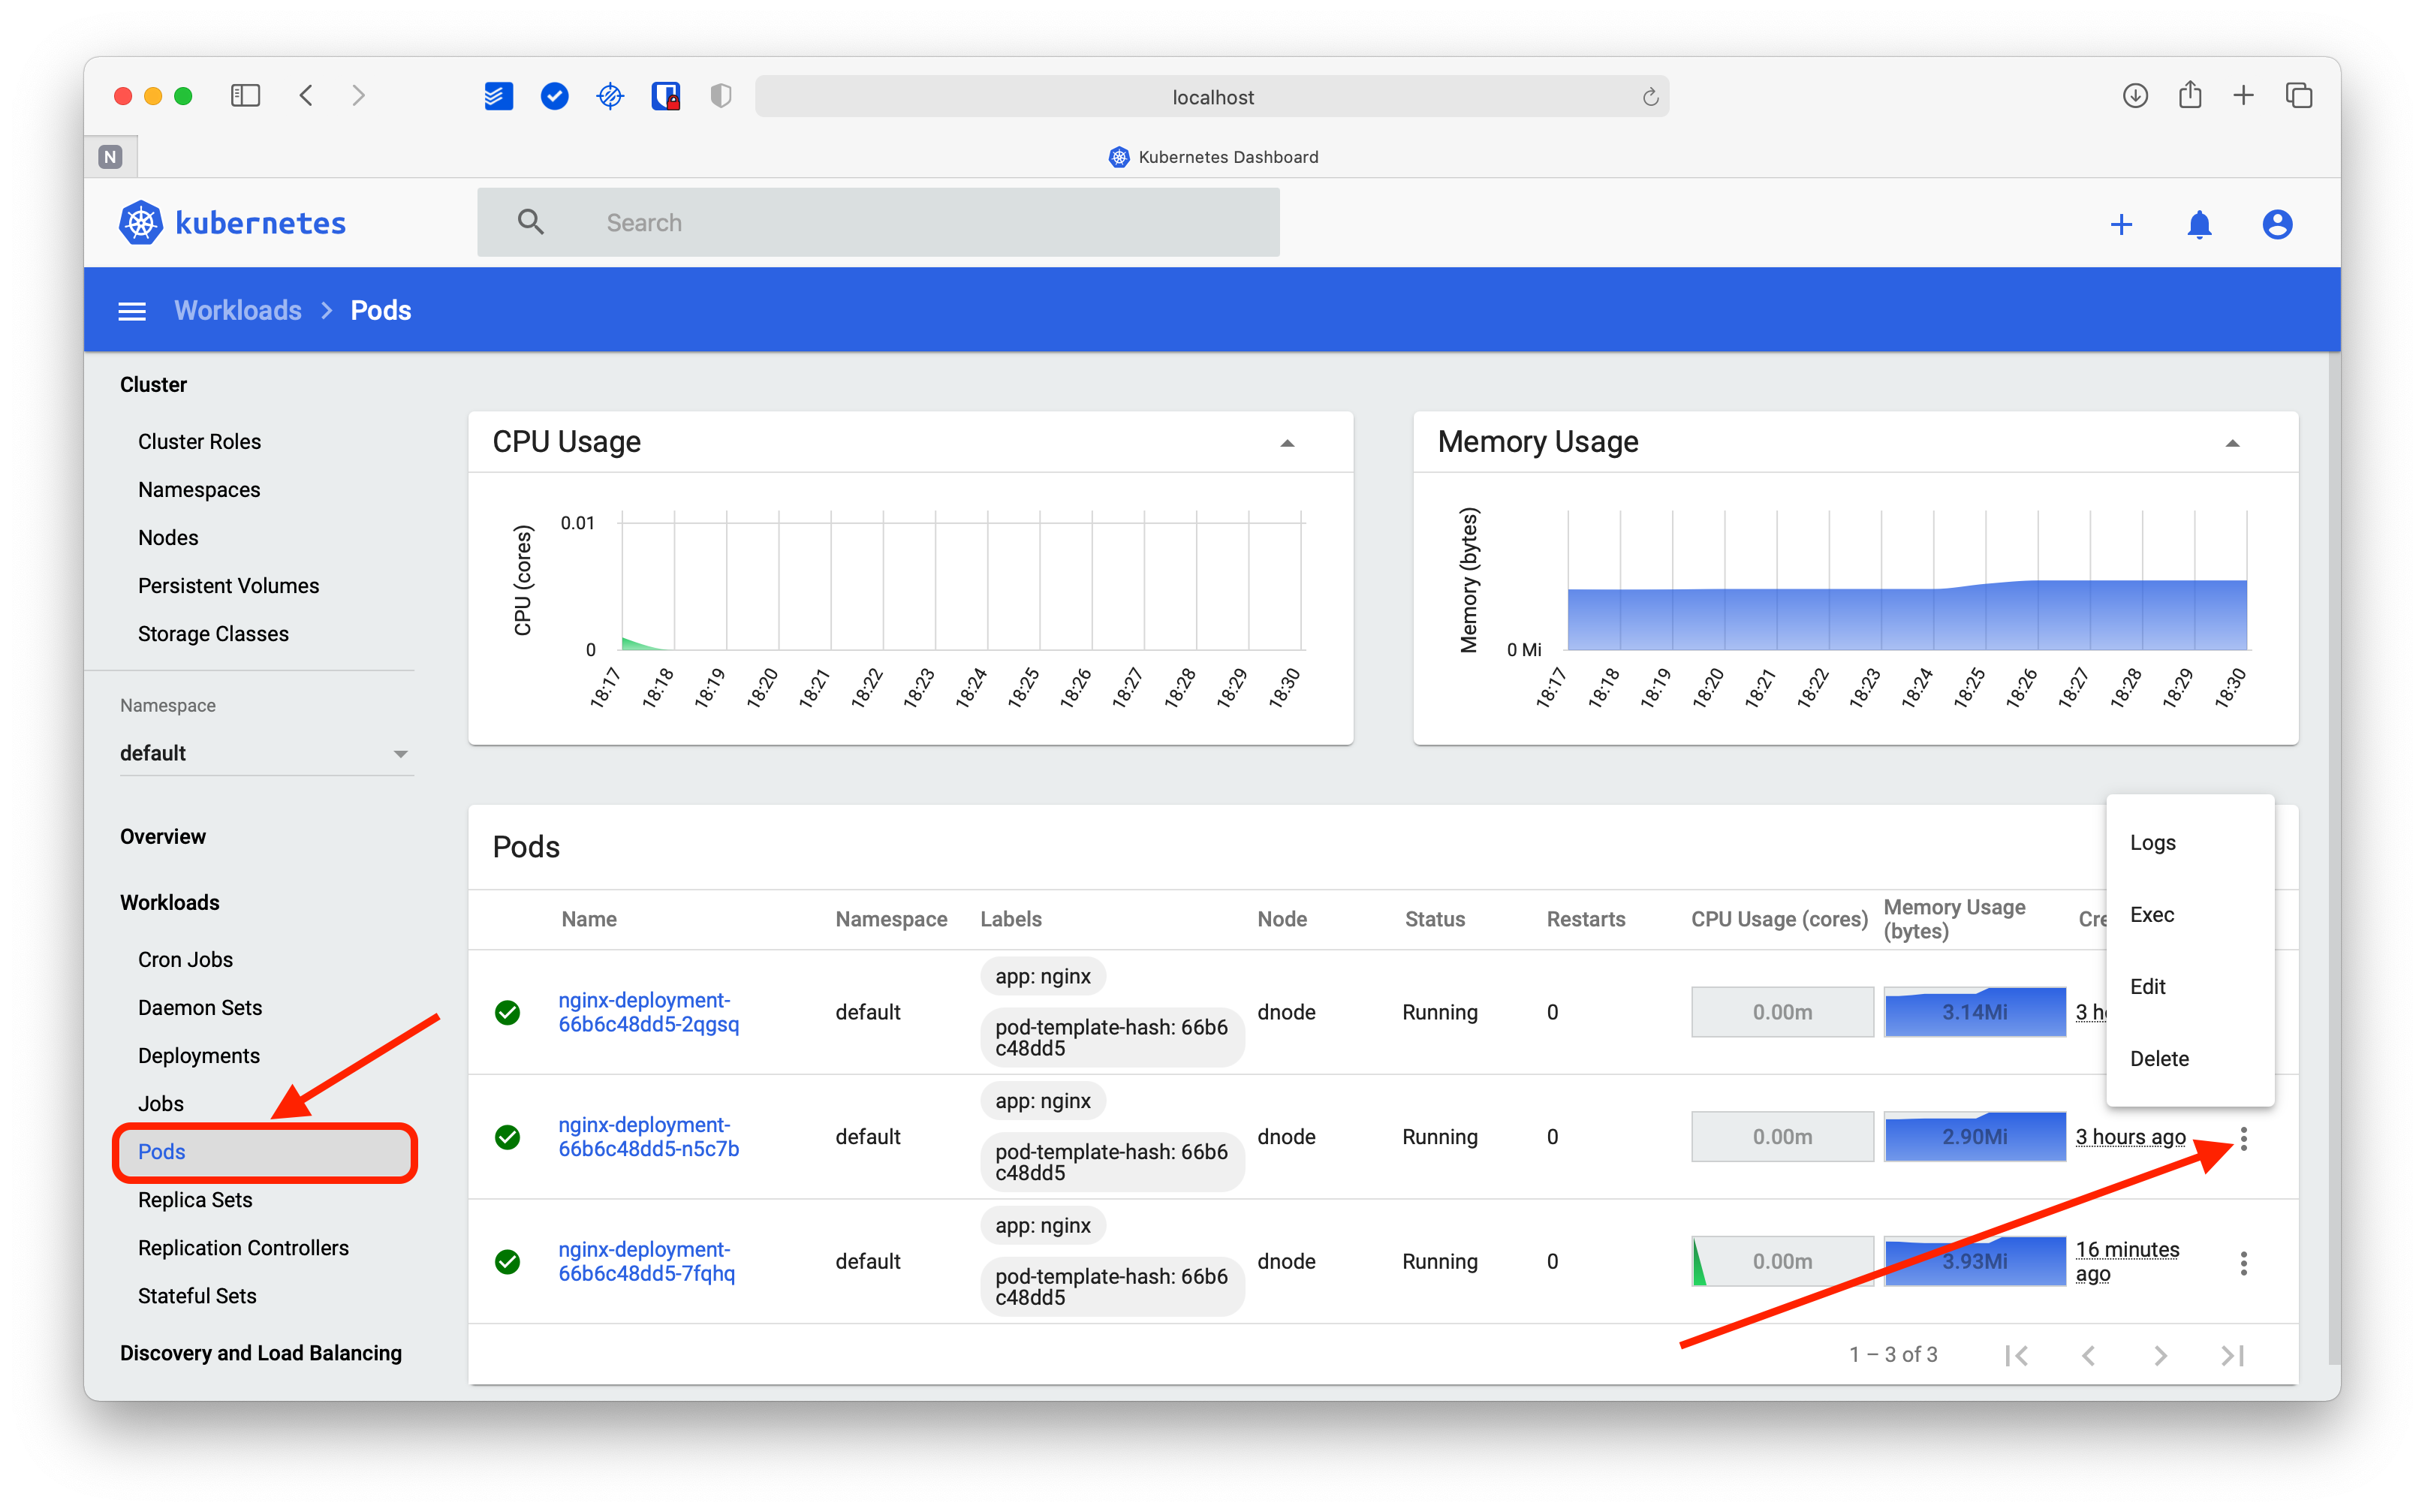
Task: Click the privacy shield icon
Action: [x=721, y=96]
